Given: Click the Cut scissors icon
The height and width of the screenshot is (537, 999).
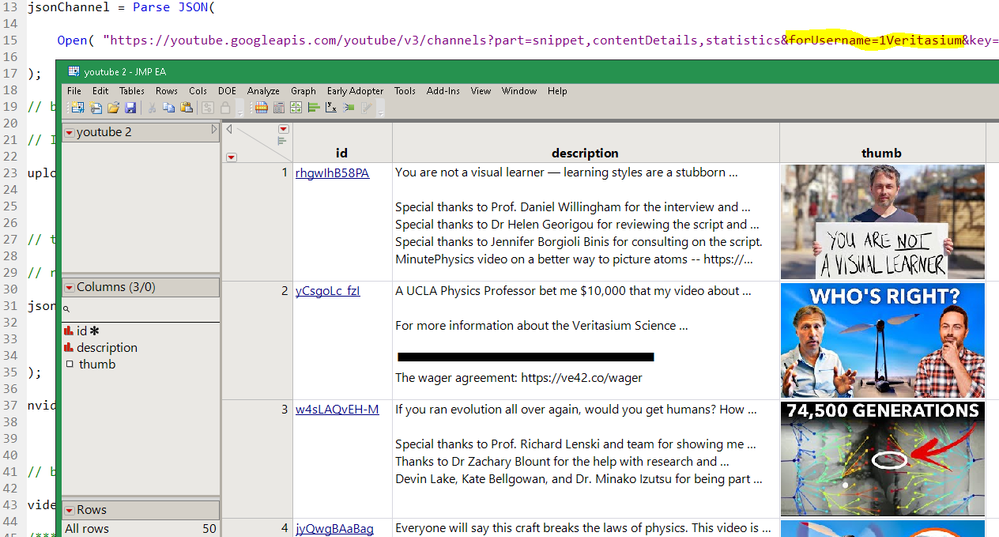Looking at the screenshot, I should (152, 108).
